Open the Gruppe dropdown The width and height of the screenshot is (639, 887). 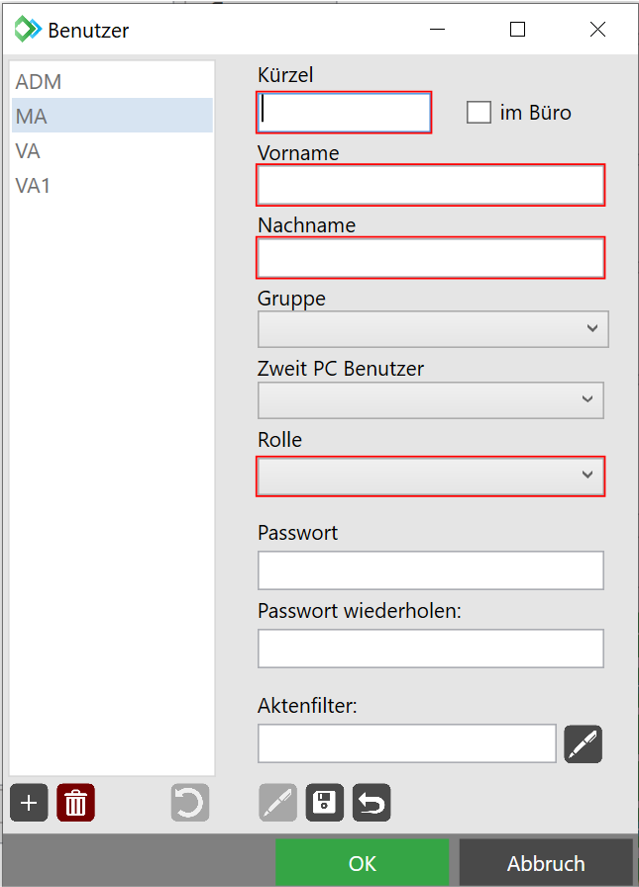(x=431, y=328)
